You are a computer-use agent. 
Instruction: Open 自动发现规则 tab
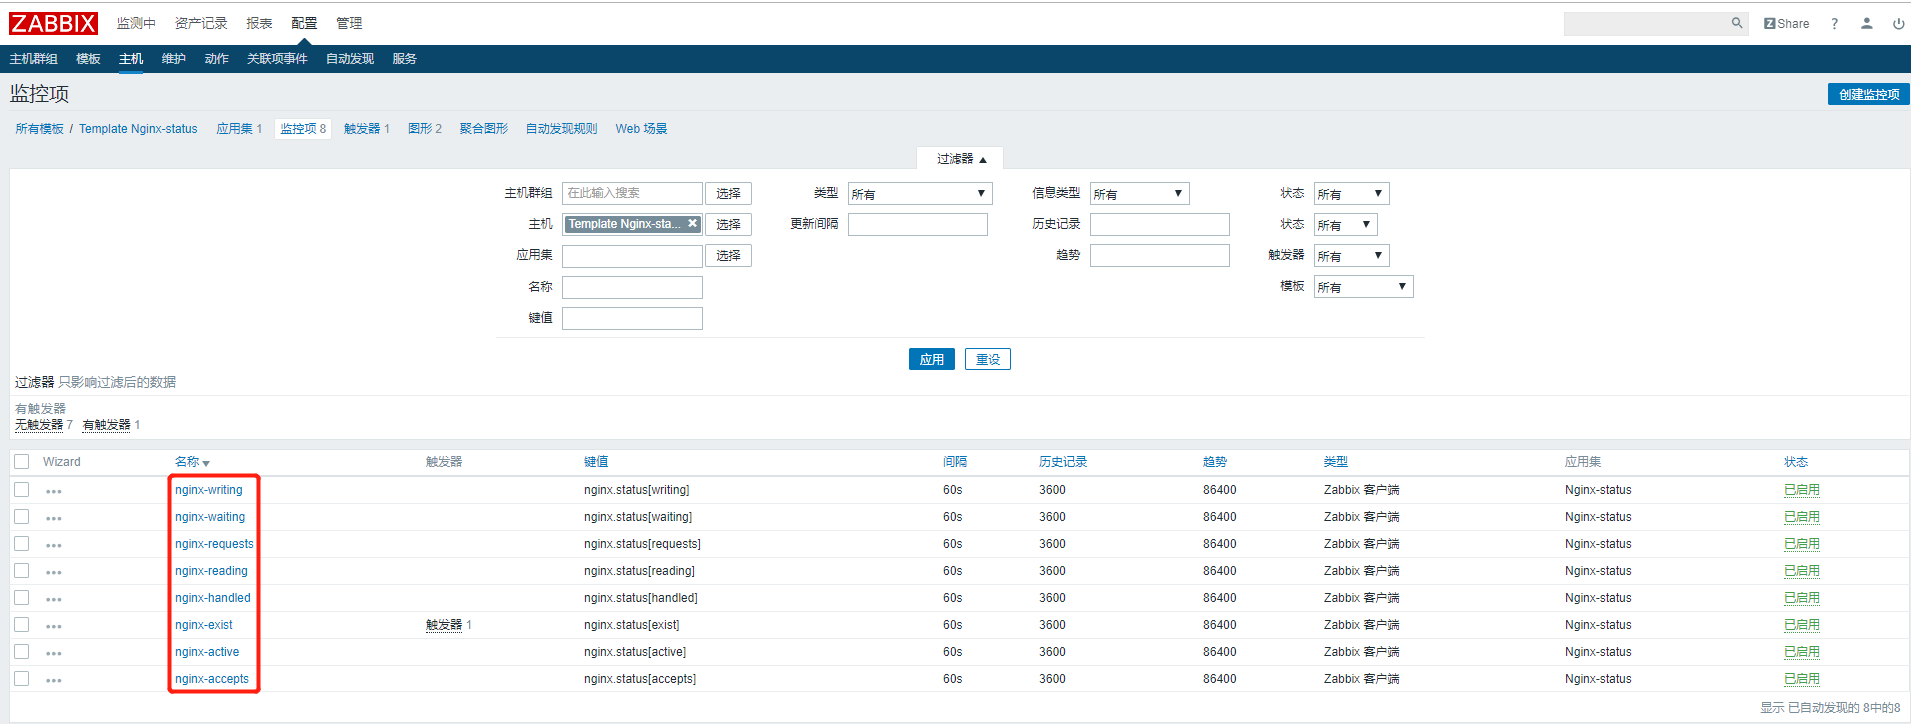561,129
